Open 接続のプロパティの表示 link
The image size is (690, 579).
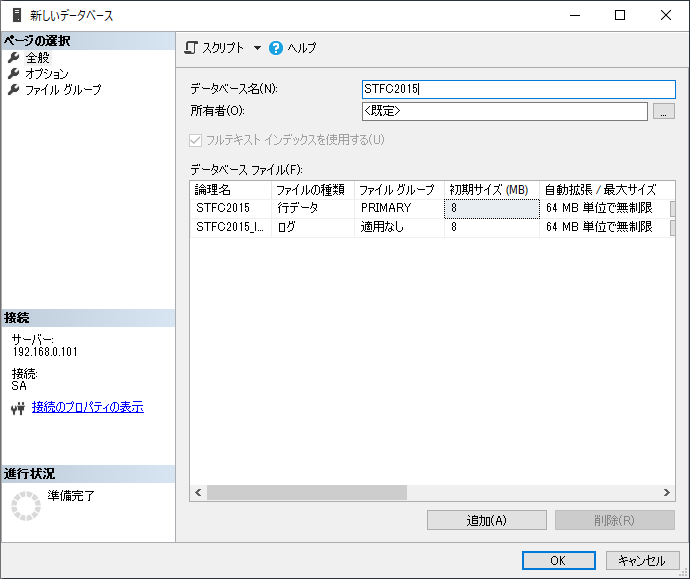click(87, 407)
